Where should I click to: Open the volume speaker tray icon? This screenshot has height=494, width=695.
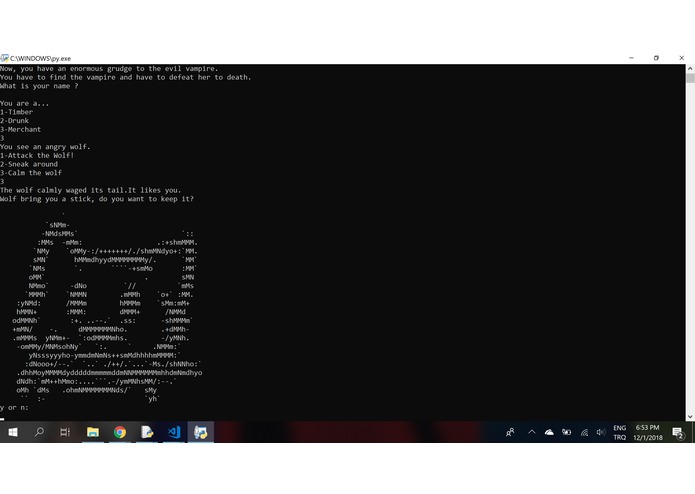click(601, 432)
